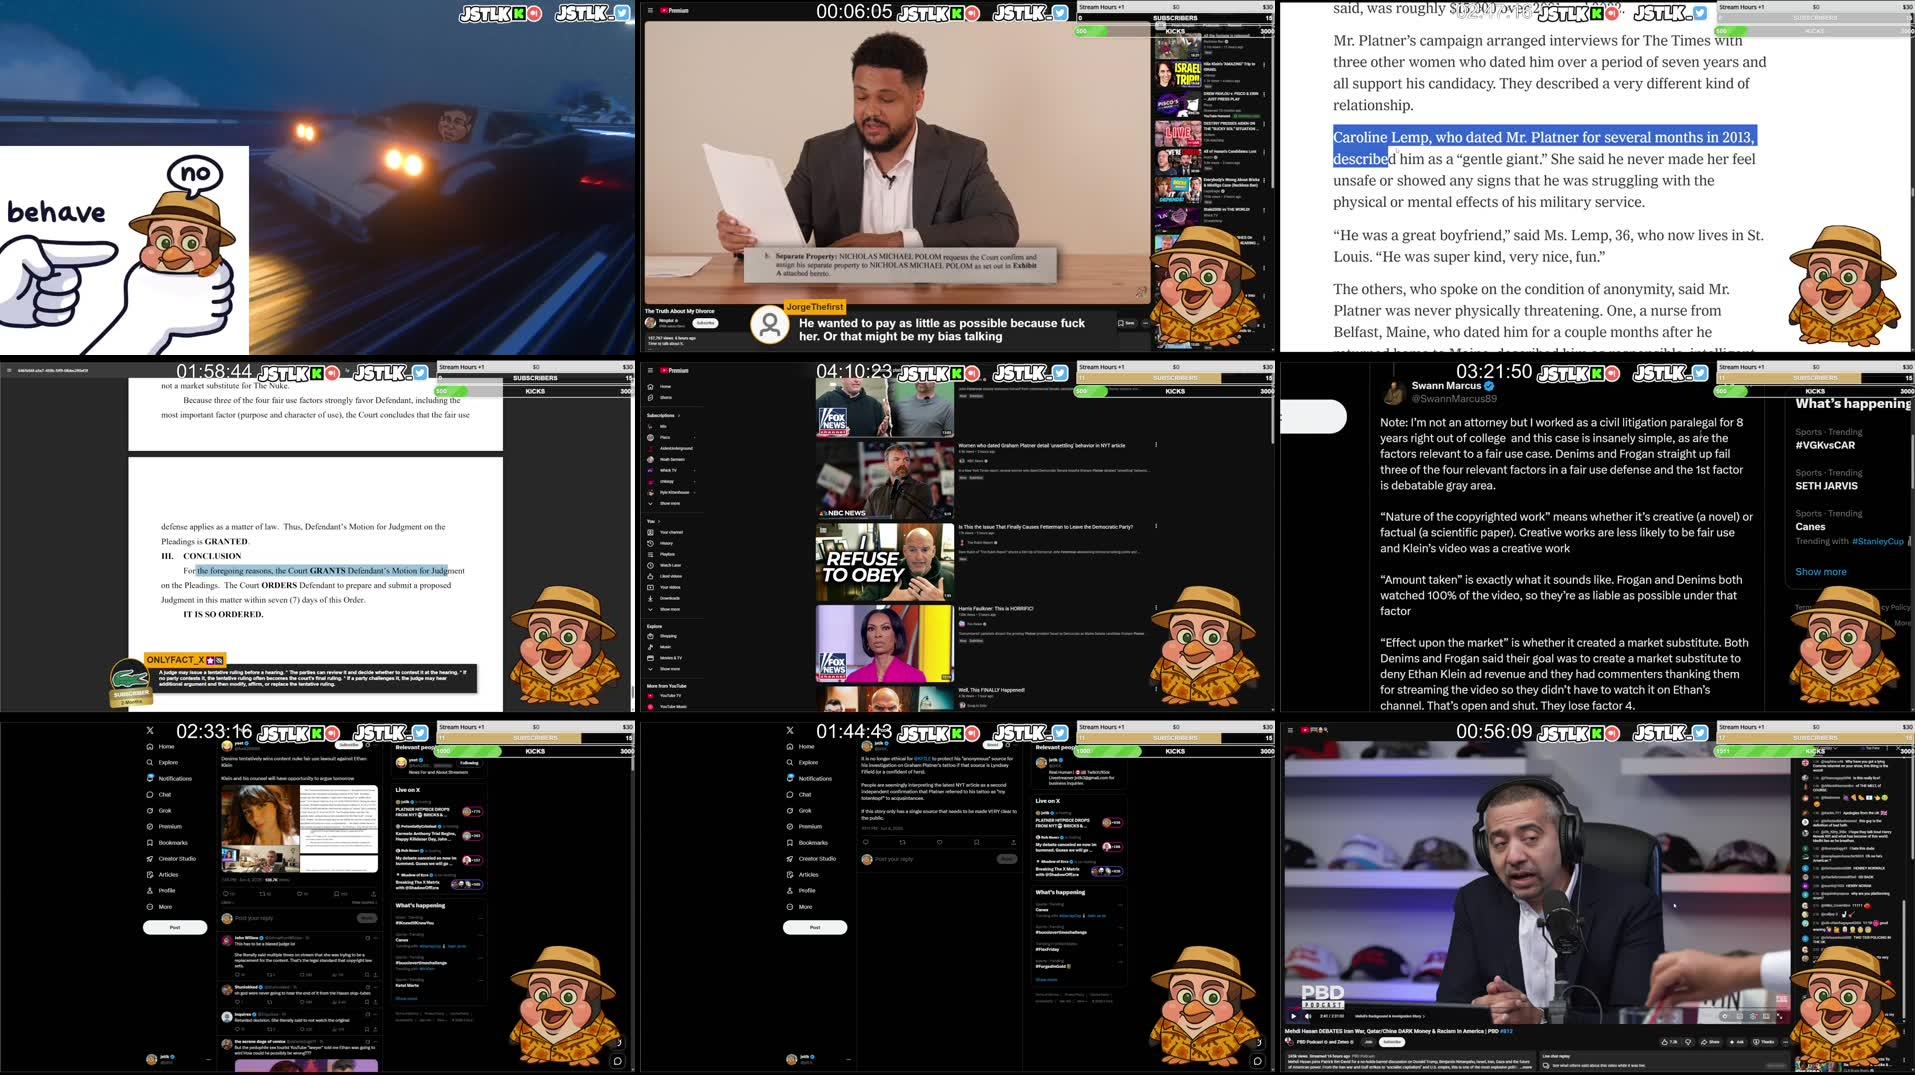The image size is (1915, 1075).
Task: Open options menu for the NBC News Platner video
Action: click(1156, 445)
